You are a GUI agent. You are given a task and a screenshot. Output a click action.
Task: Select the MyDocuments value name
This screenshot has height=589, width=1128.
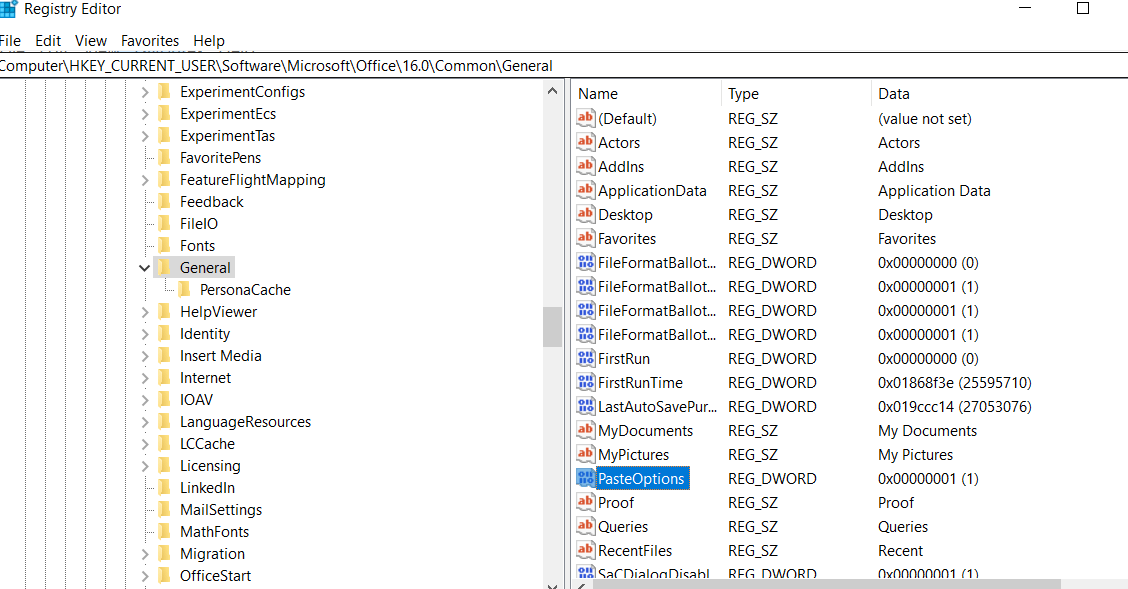(x=645, y=431)
